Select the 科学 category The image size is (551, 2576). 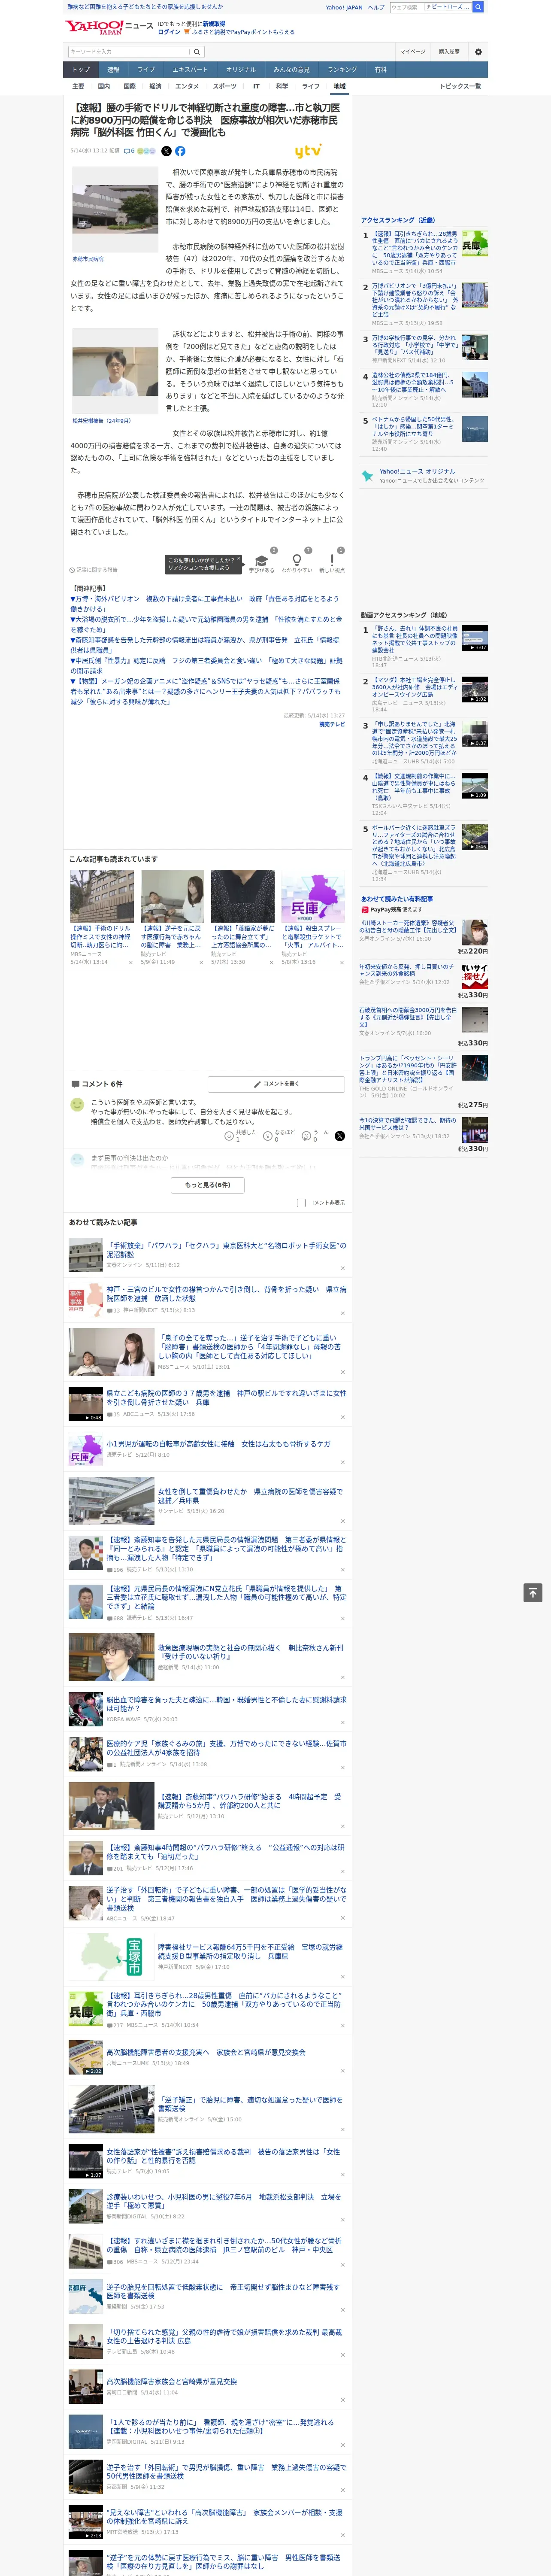click(x=282, y=86)
